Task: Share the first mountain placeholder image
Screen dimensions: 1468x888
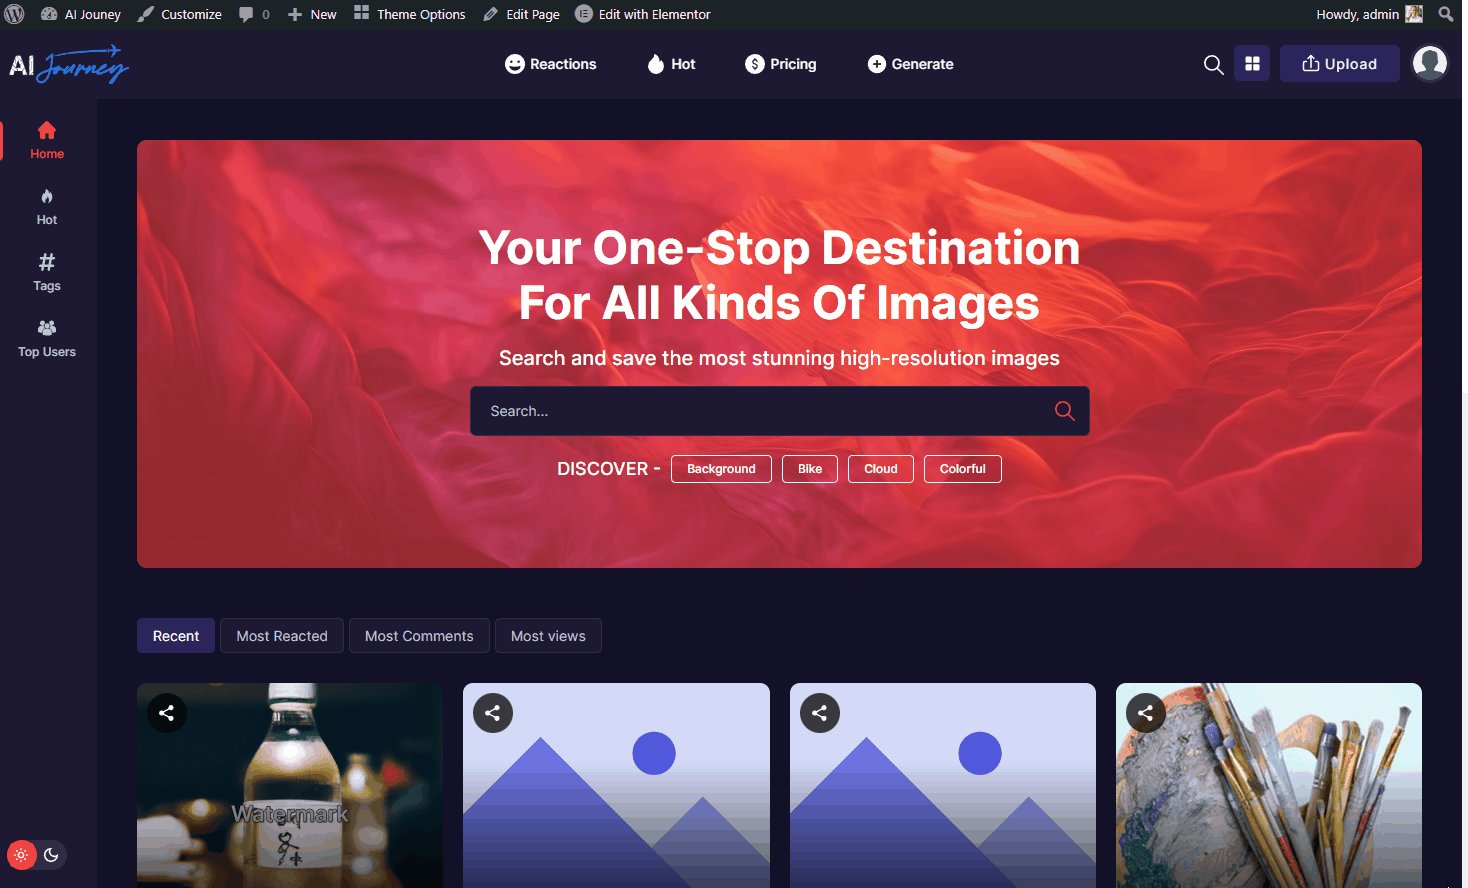Action: 493,713
